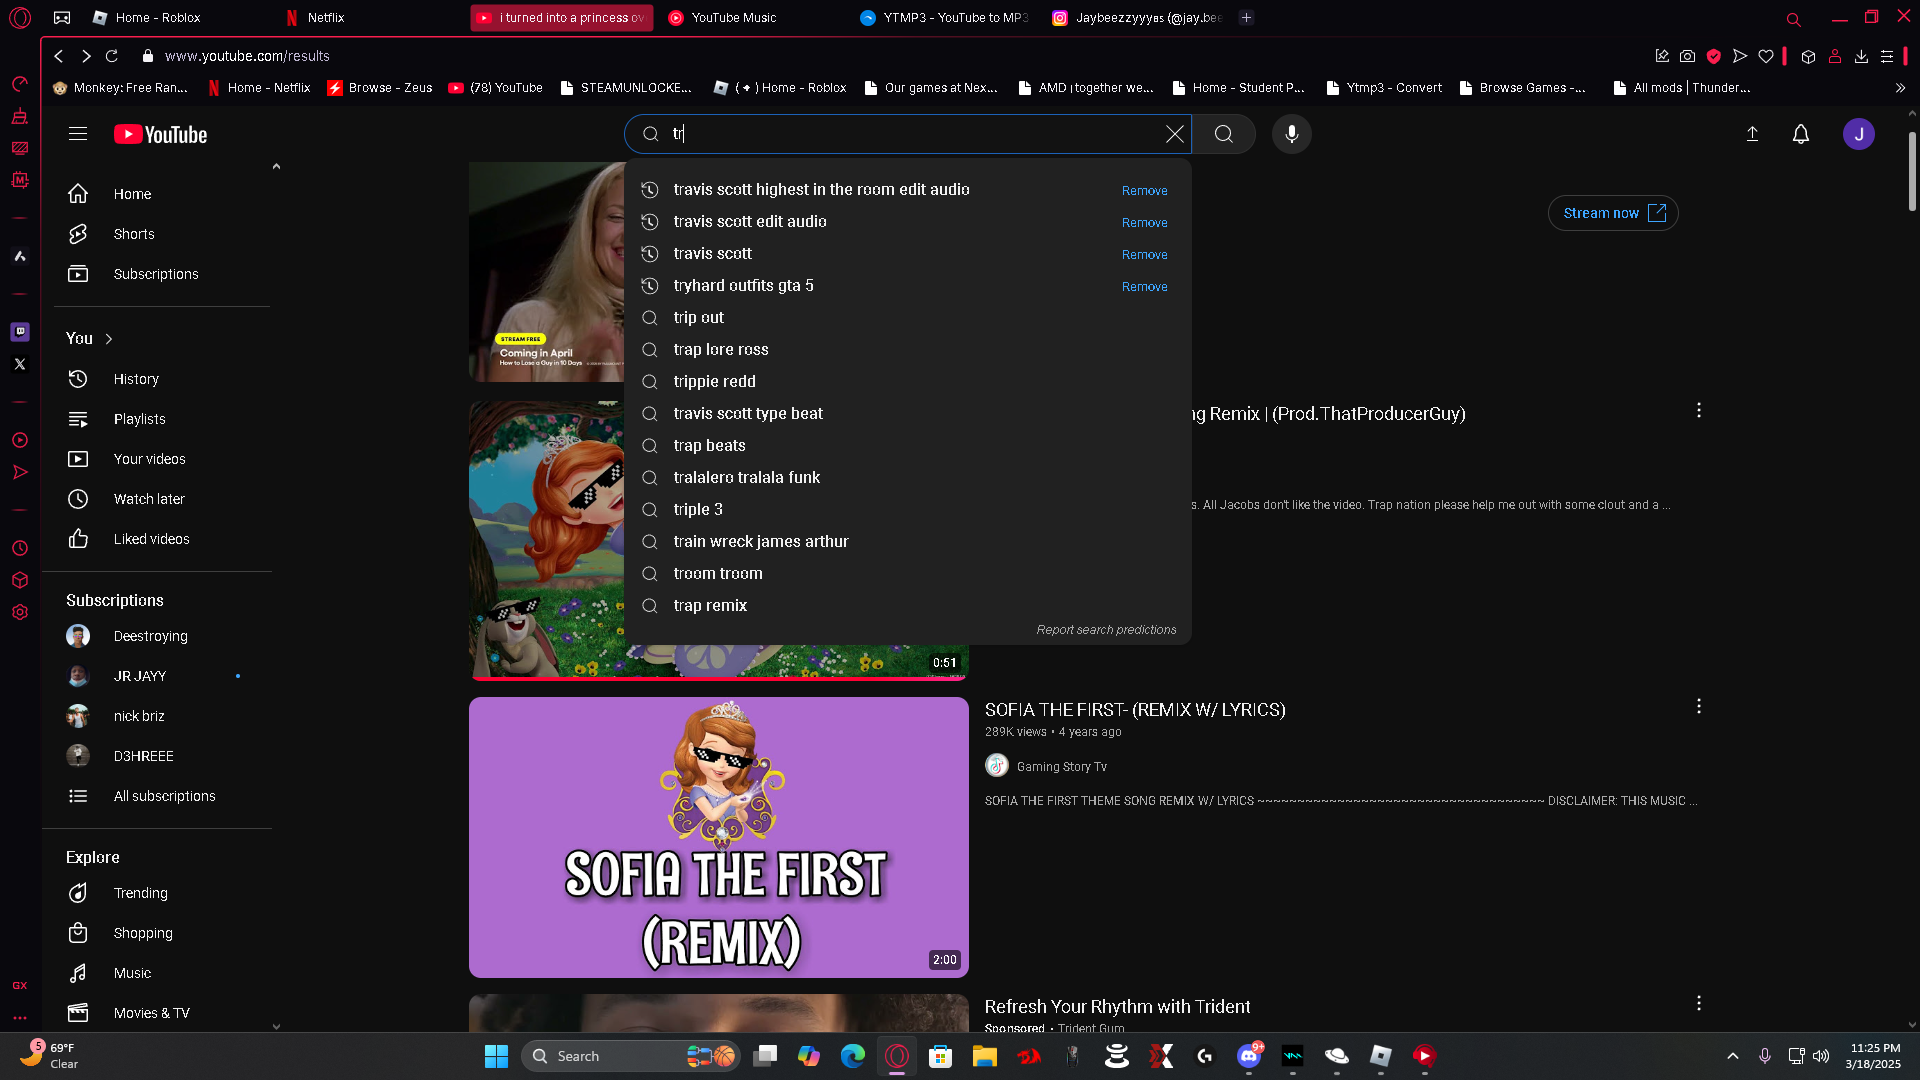Select 'train wreck james arthur' suggestion

[x=907, y=541]
